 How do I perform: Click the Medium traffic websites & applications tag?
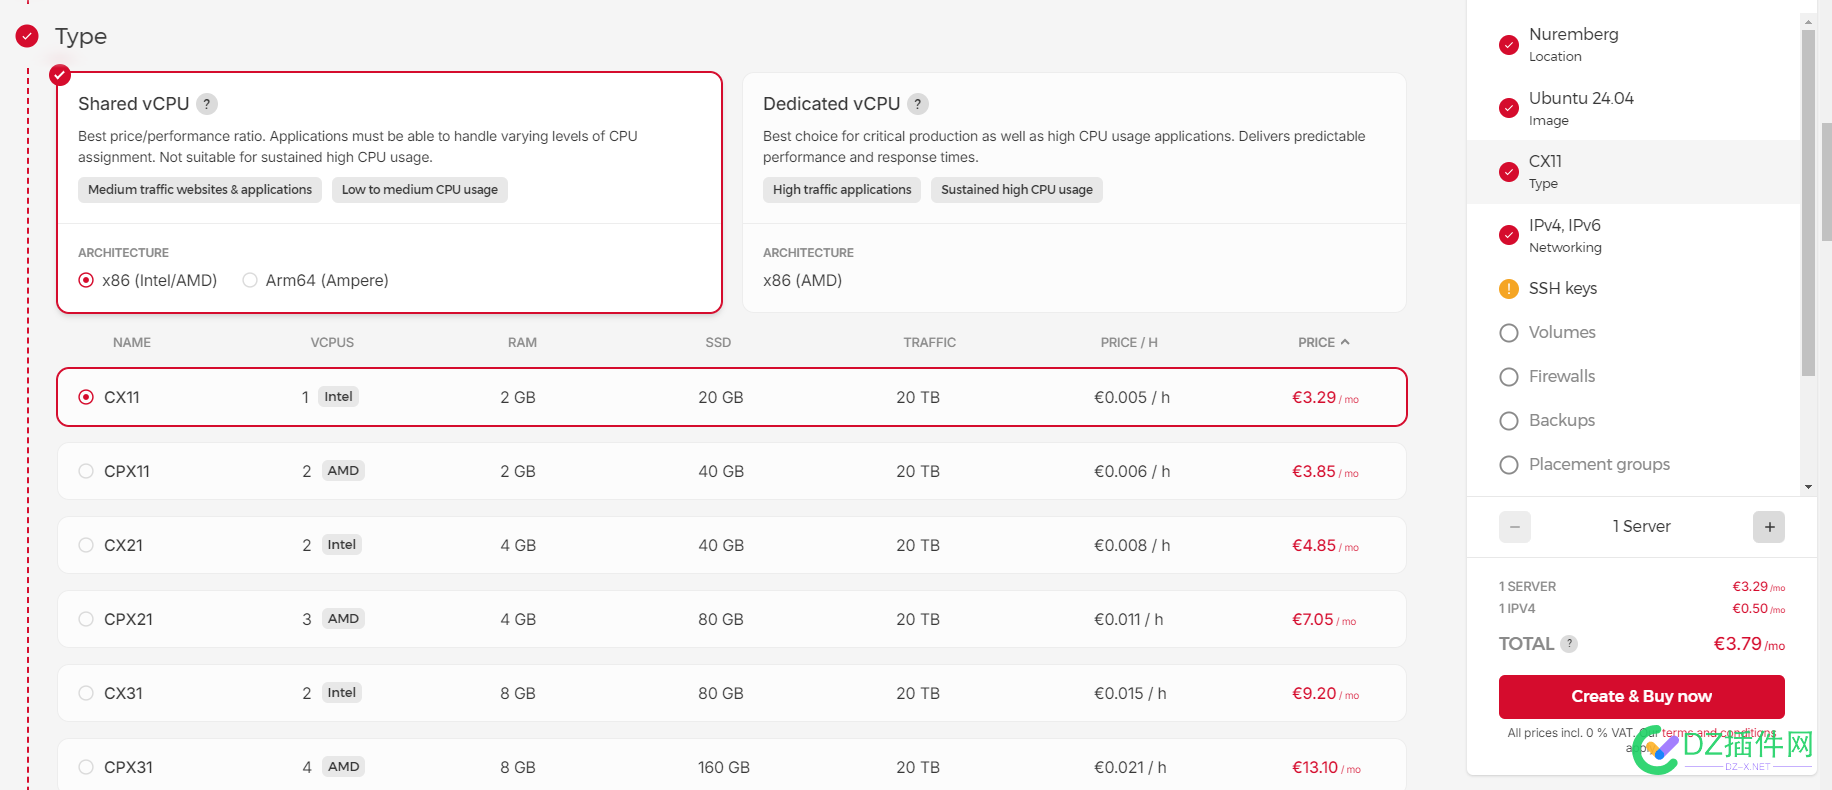[x=200, y=190]
